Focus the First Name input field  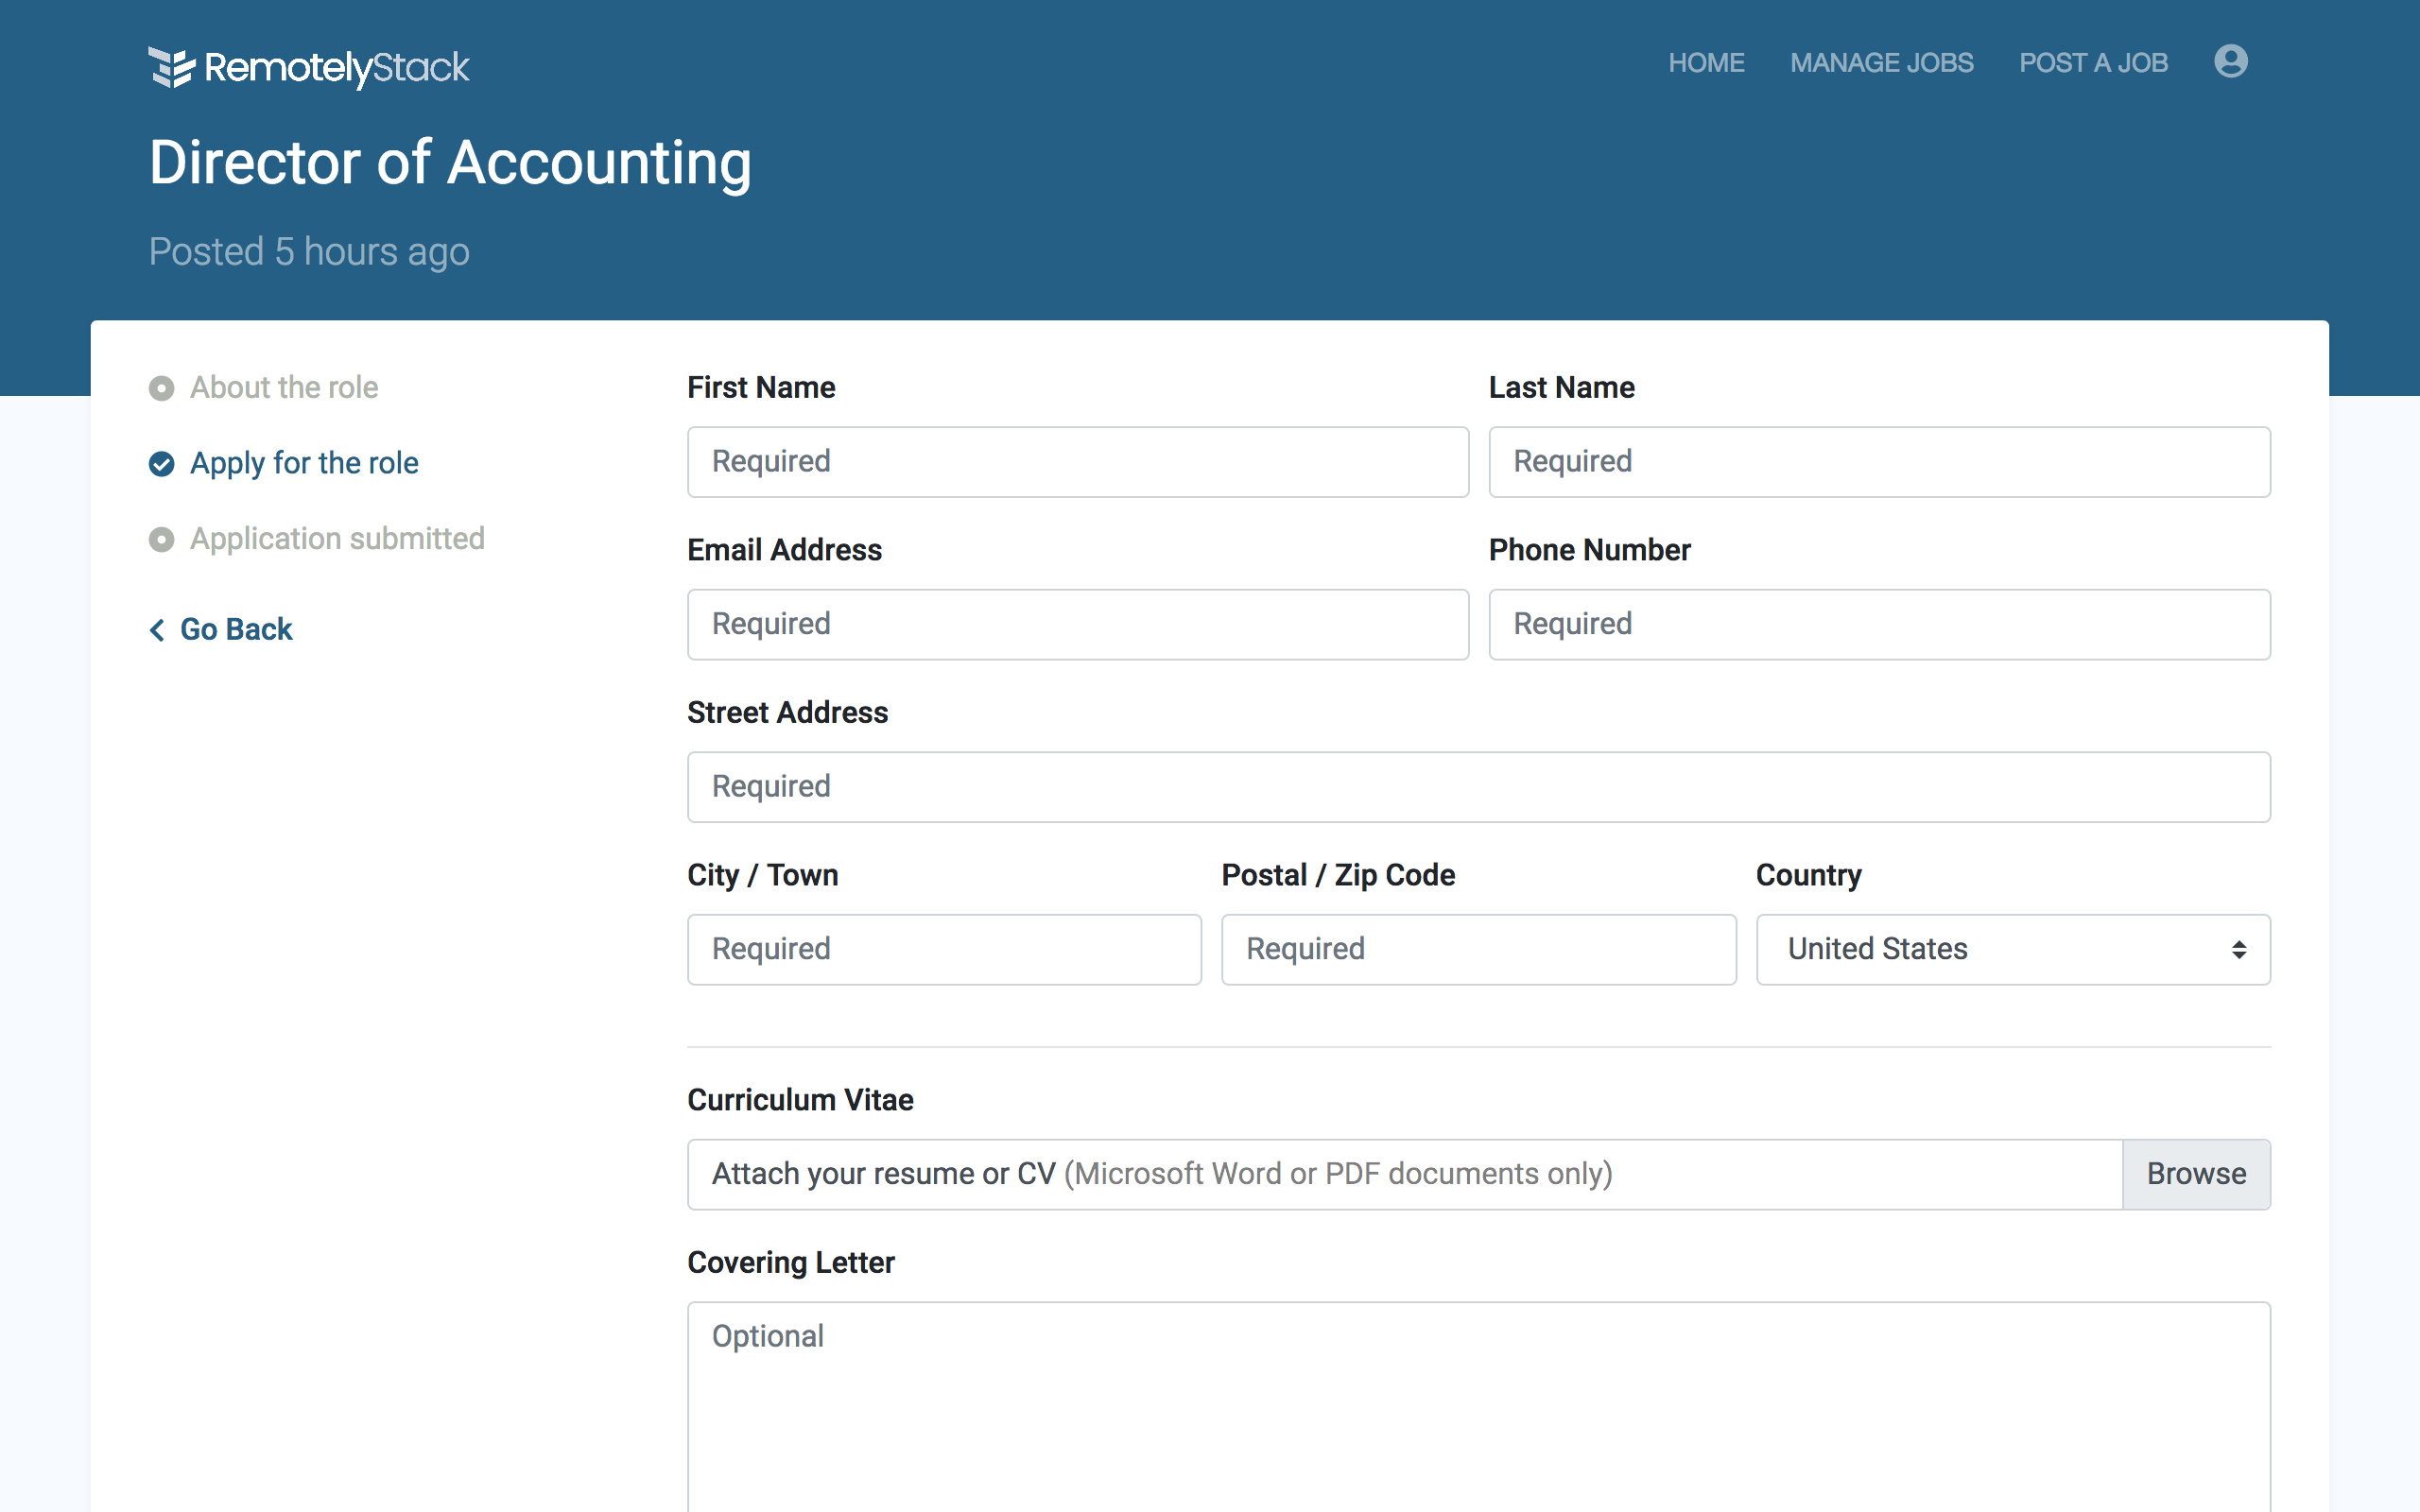tap(1077, 462)
